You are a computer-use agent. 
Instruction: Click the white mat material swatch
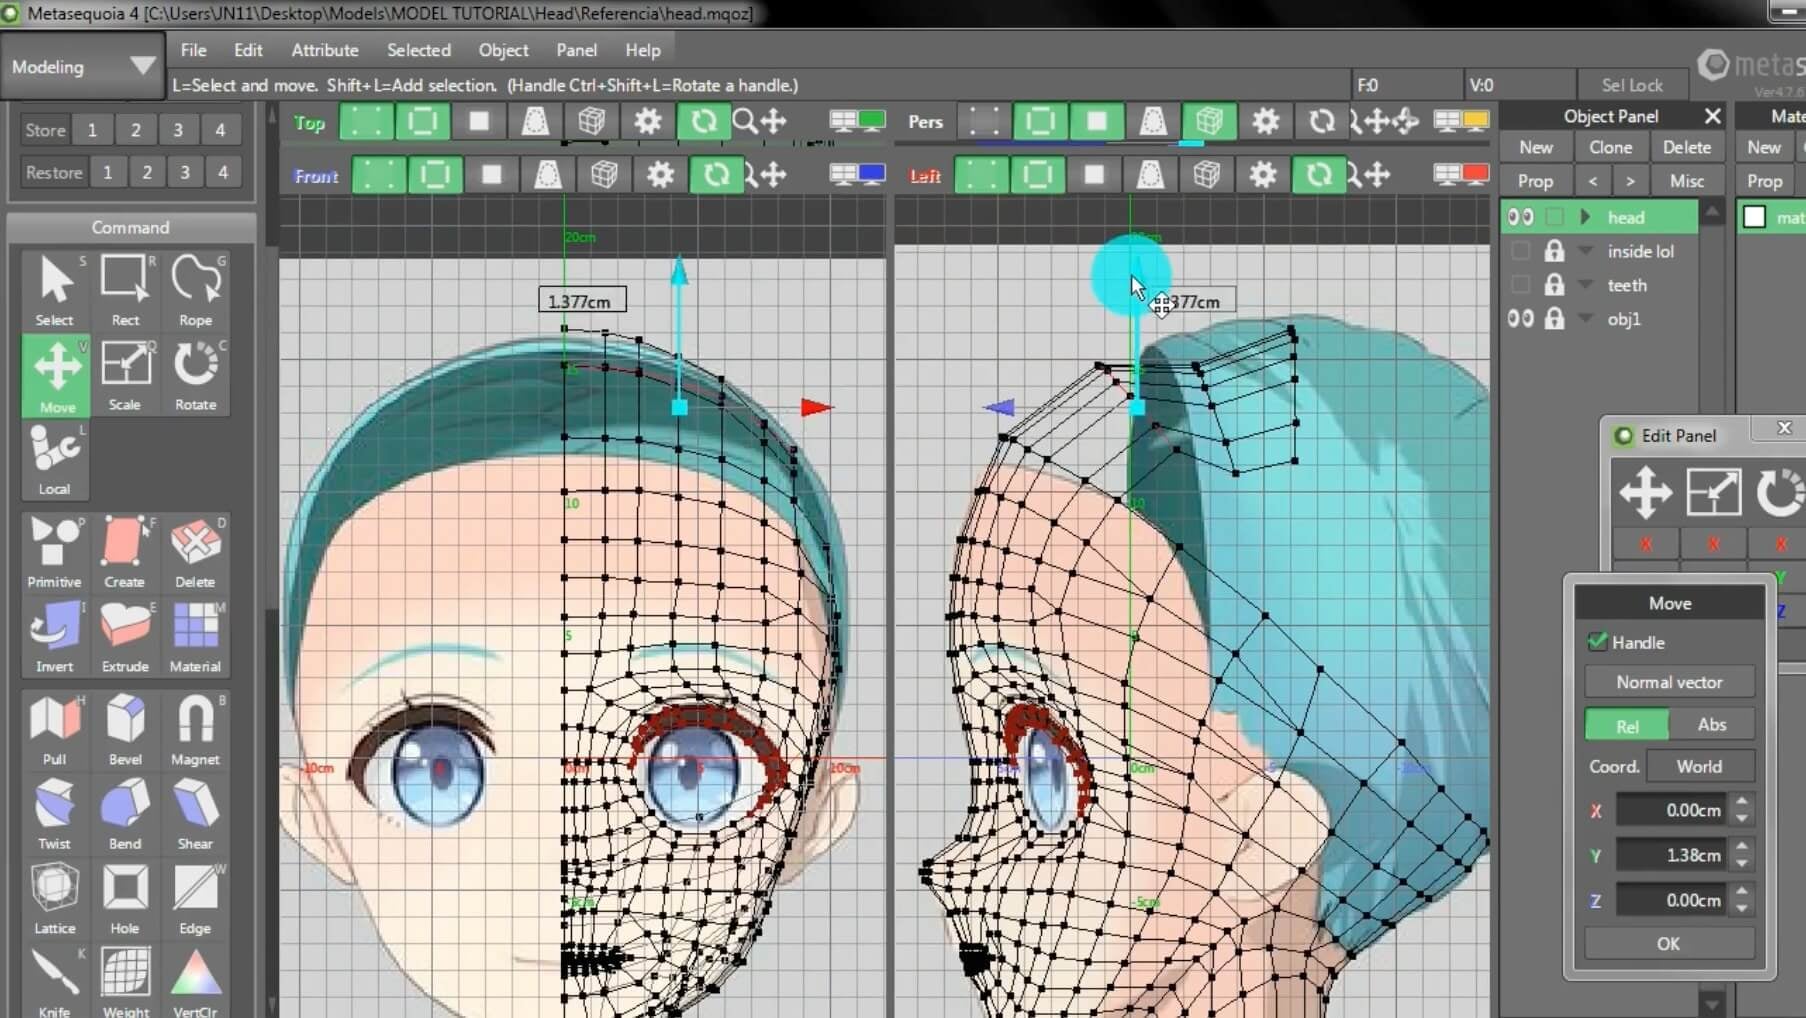(1755, 217)
